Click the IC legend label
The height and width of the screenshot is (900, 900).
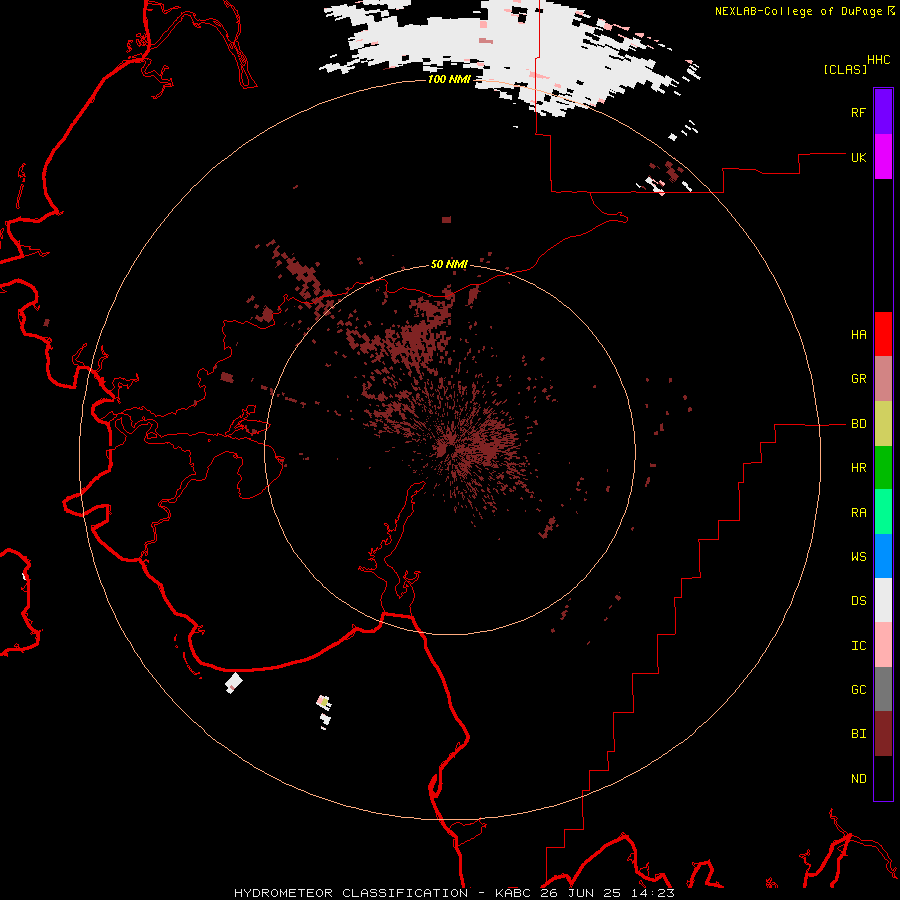pyautogui.click(x=859, y=646)
